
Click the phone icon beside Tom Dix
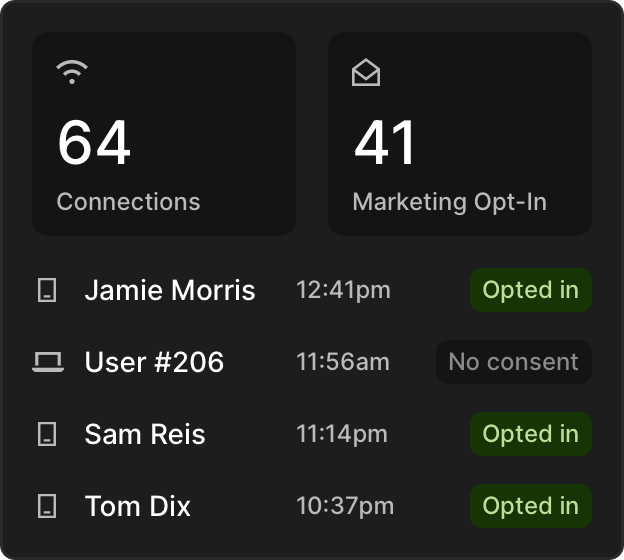click(x=47, y=506)
